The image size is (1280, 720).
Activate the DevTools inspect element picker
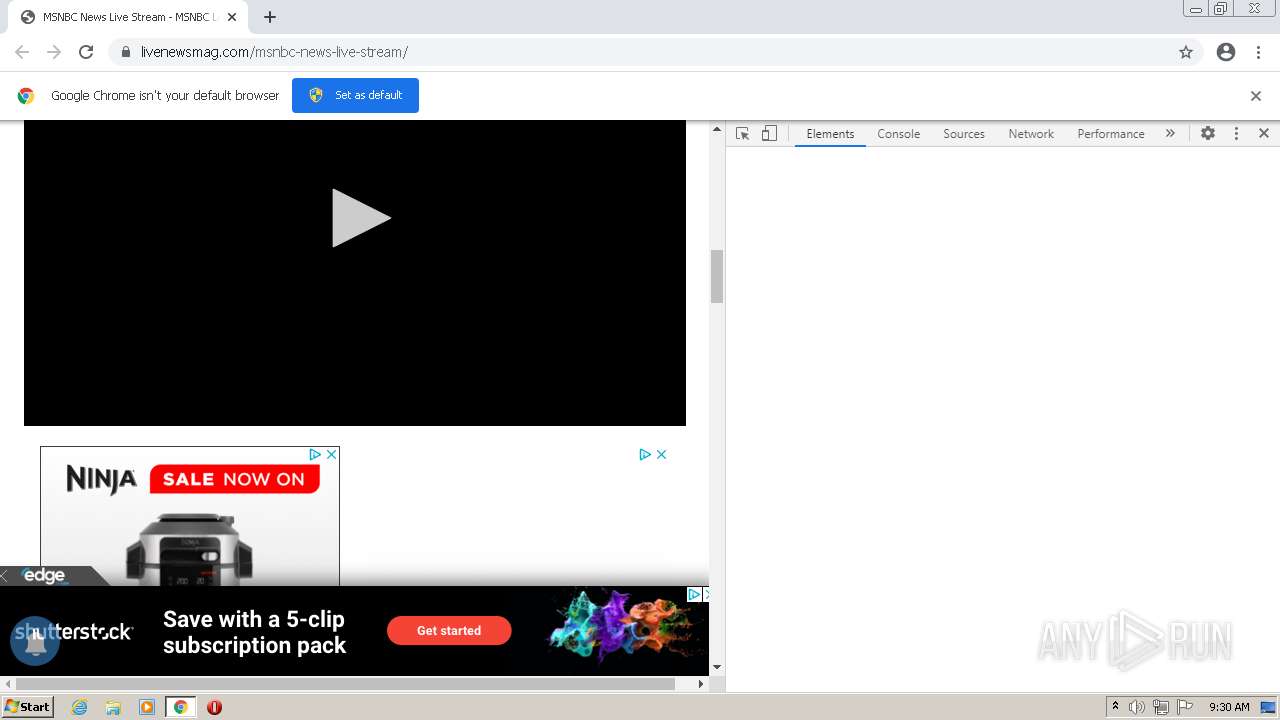click(x=742, y=133)
